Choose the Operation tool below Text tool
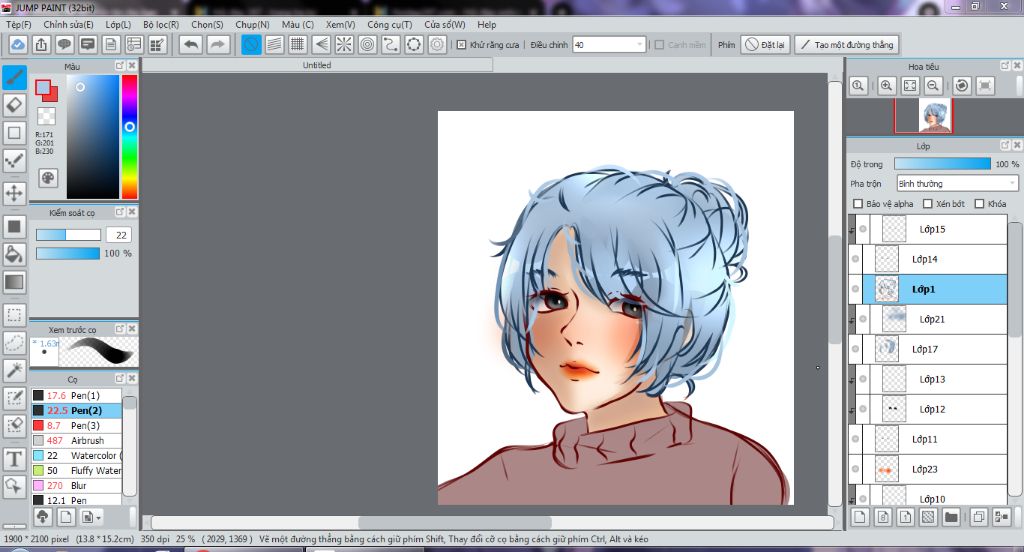Image resolution: width=1024 pixels, height=552 pixels. (x=14, y=486)
